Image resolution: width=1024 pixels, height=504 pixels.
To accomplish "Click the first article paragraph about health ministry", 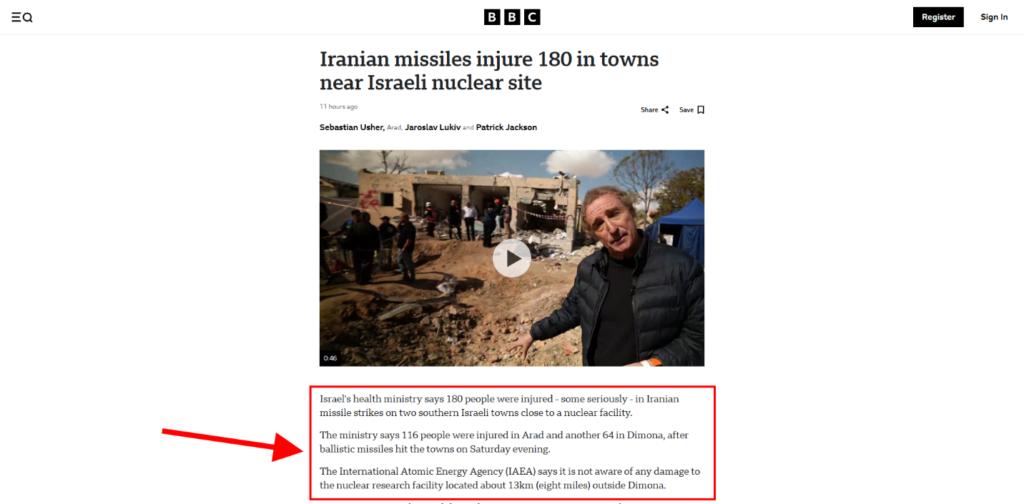I will pos(500,406).
